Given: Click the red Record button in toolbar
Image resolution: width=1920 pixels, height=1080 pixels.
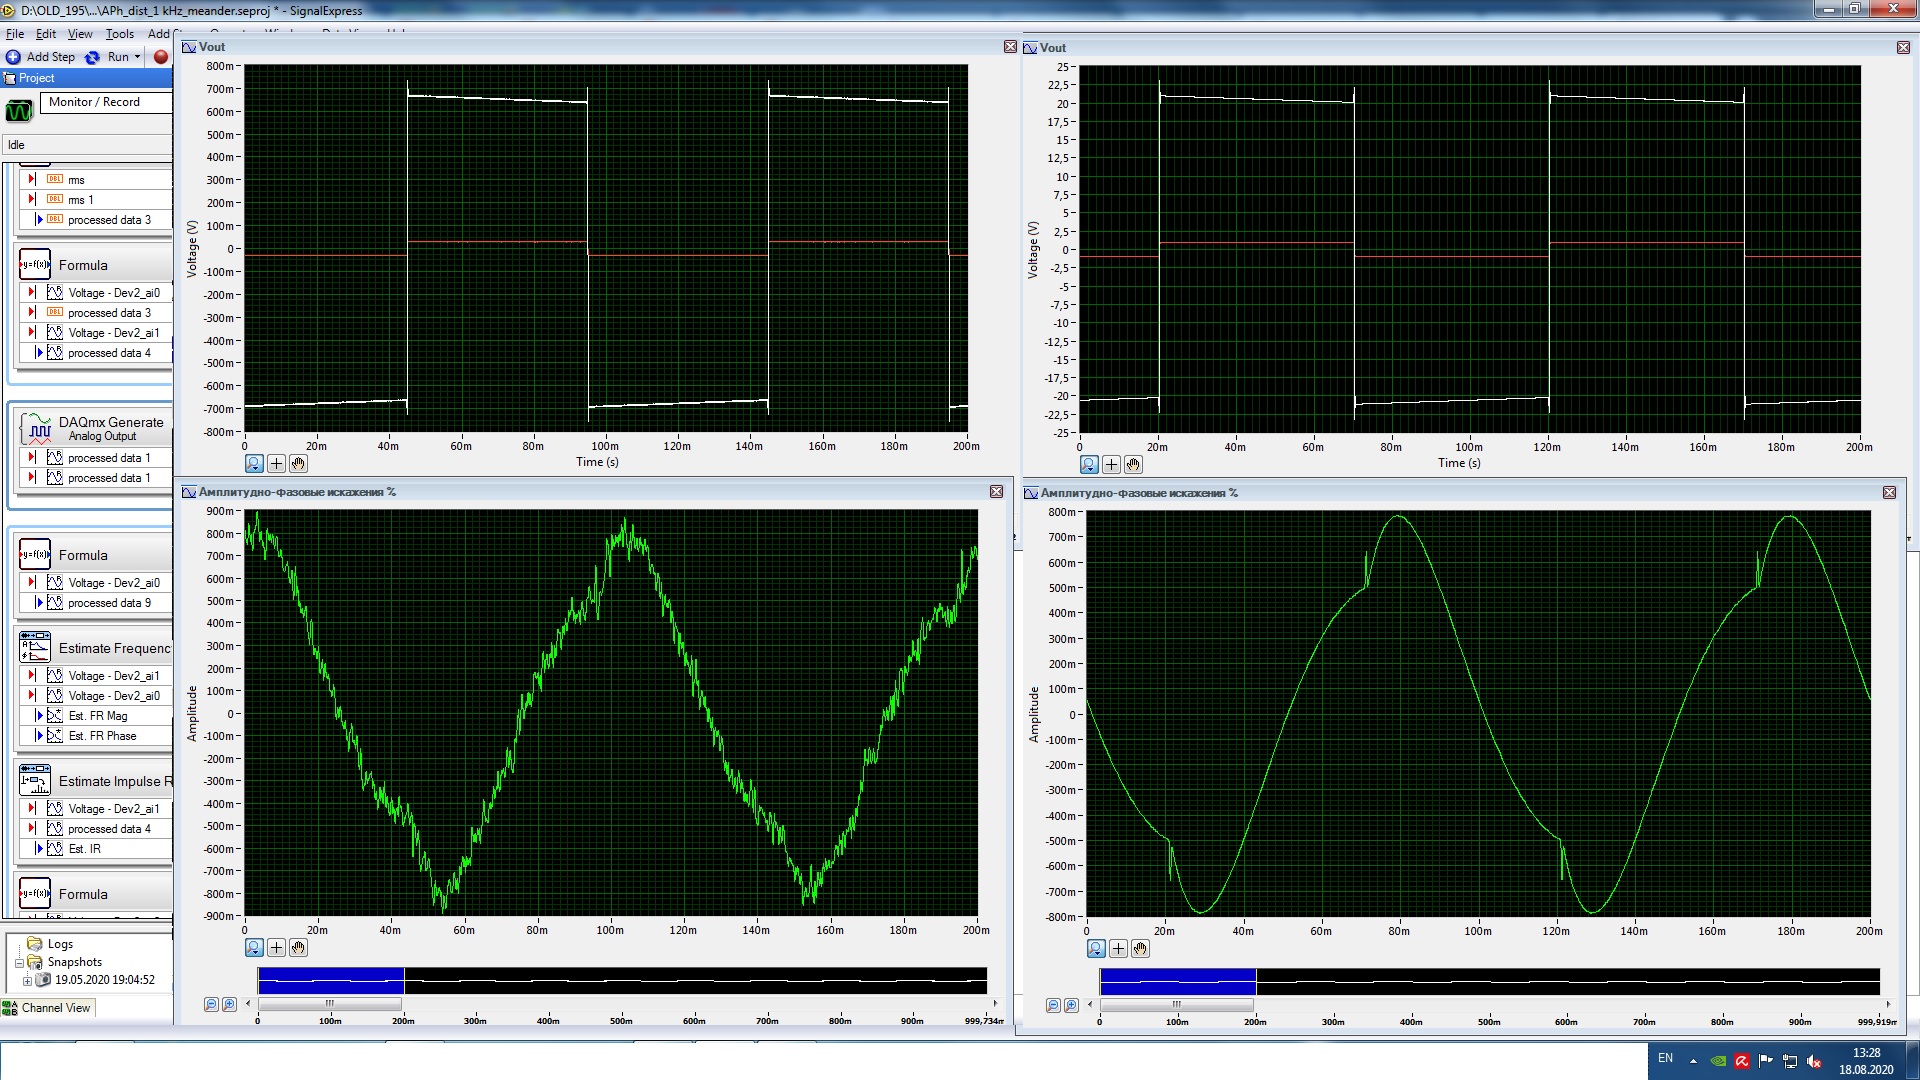Looking at the screenshot, I should pyautogui.click(x=161, y=57).
